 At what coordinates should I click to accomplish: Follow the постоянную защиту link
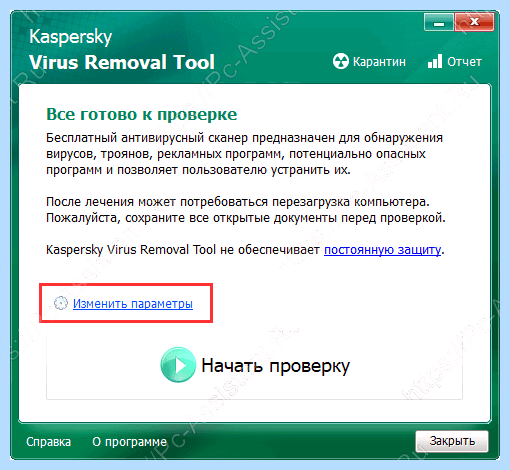coord(383,250)
